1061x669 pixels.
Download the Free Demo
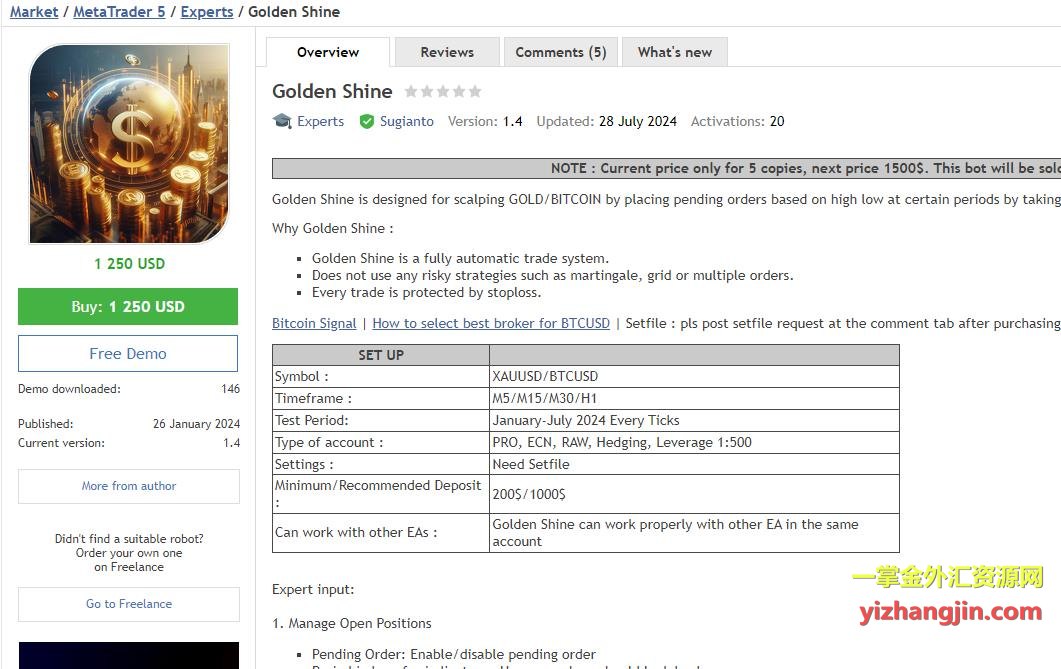tap(128, 354)
